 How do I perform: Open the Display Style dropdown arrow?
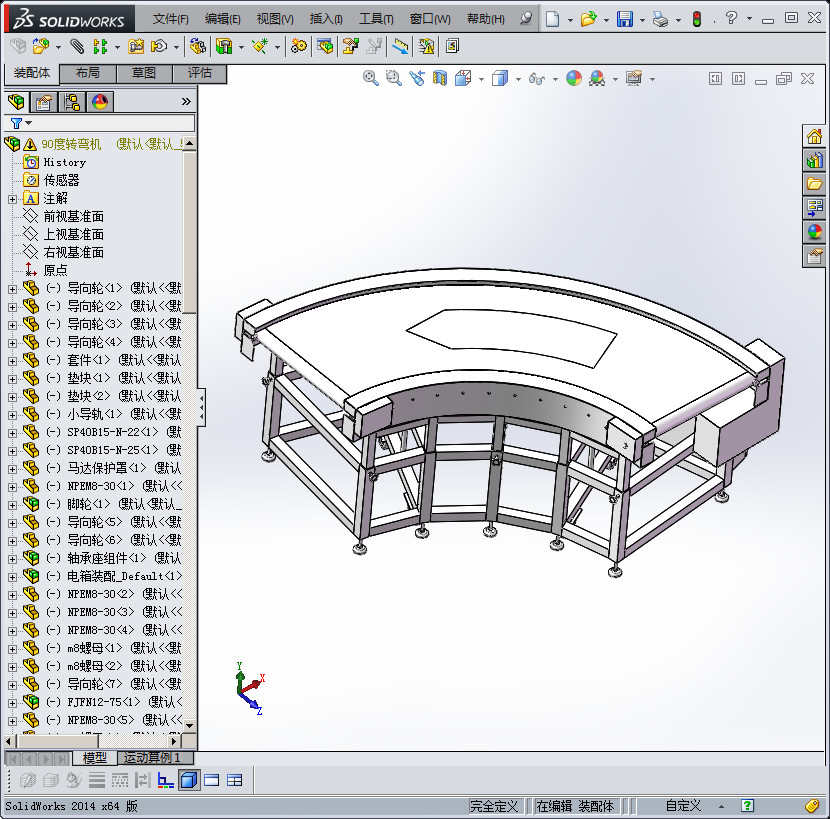(518, 79)
